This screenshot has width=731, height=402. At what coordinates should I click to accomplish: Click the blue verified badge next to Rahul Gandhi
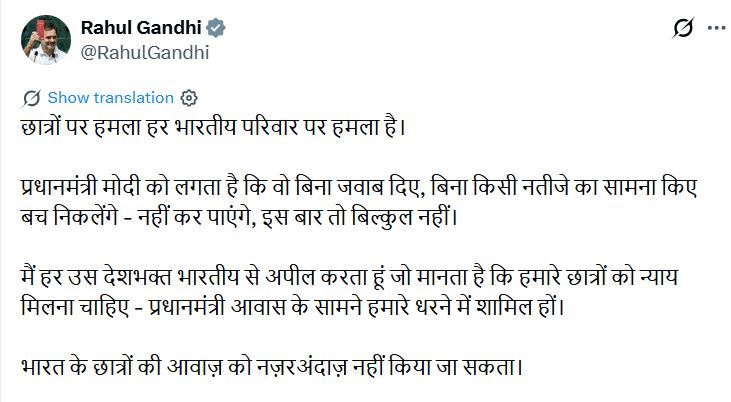point(216,28)
